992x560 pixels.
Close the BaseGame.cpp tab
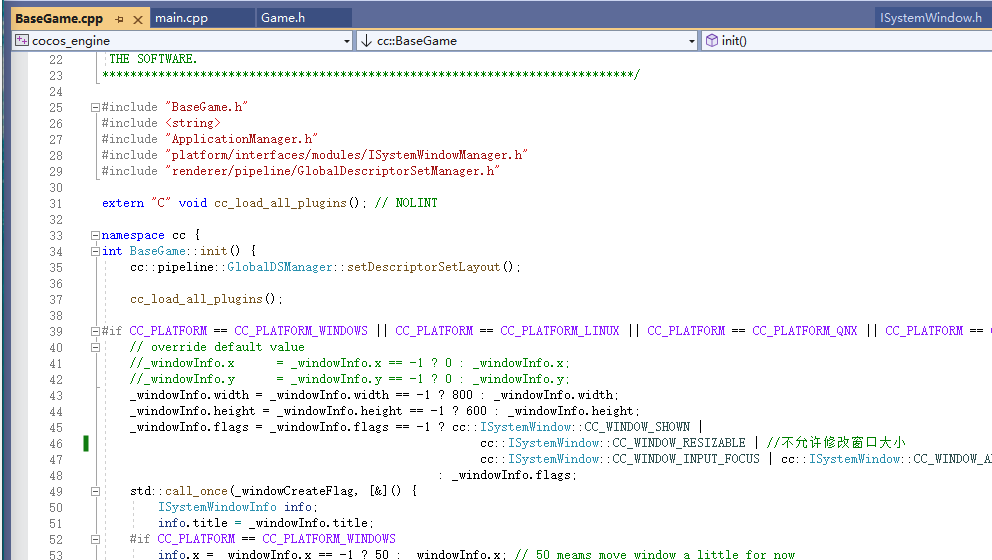[x=137, y=19]
